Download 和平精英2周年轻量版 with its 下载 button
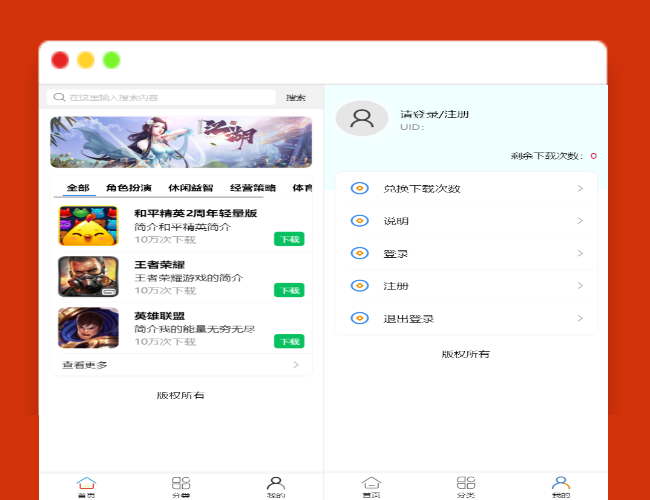Viewport: 650px width, 500px height. (289, 239)
